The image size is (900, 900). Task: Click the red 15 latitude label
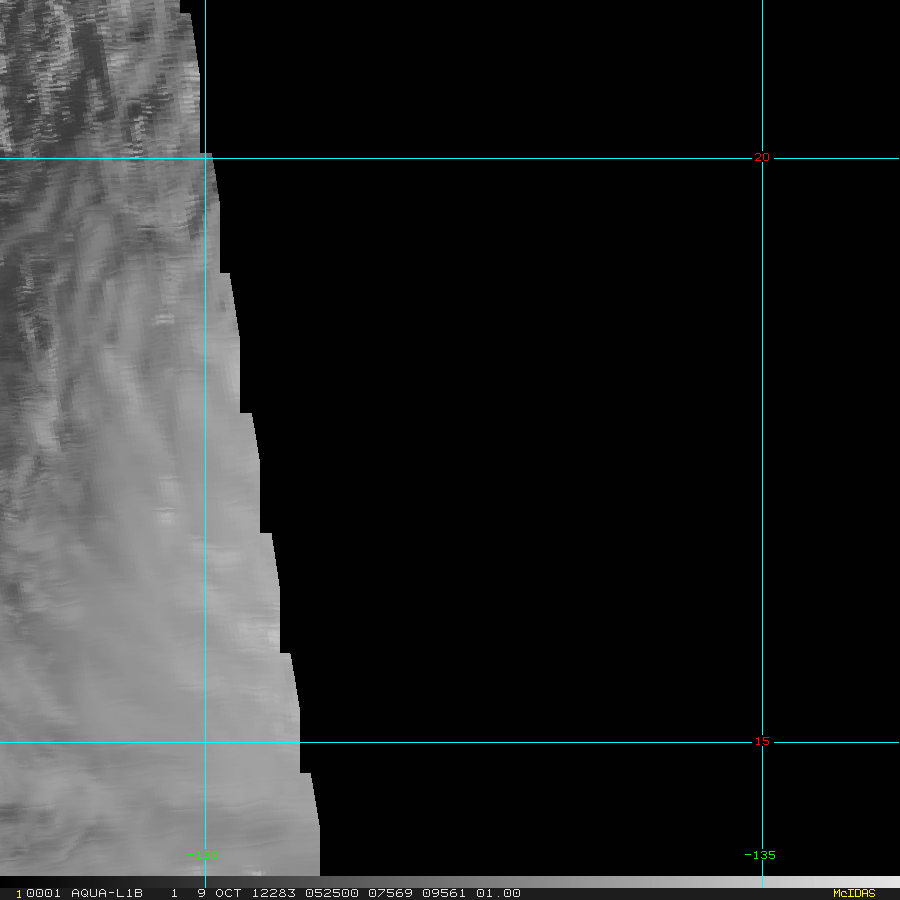(762, 741)
